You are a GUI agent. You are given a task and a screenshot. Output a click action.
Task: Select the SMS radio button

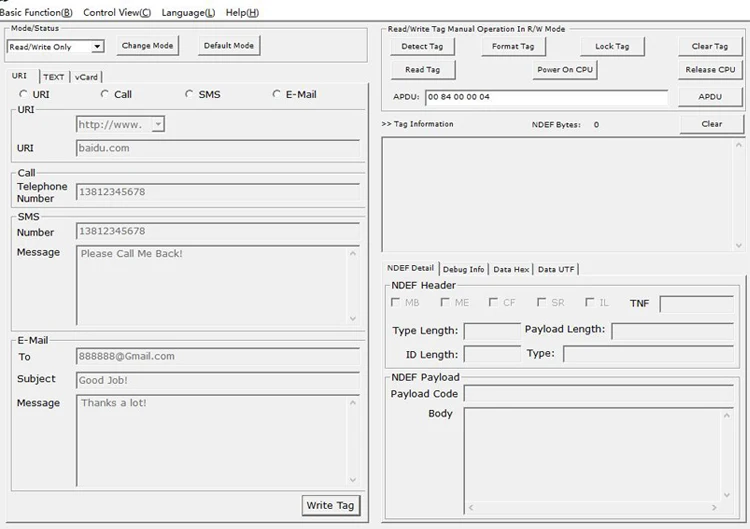190,94
